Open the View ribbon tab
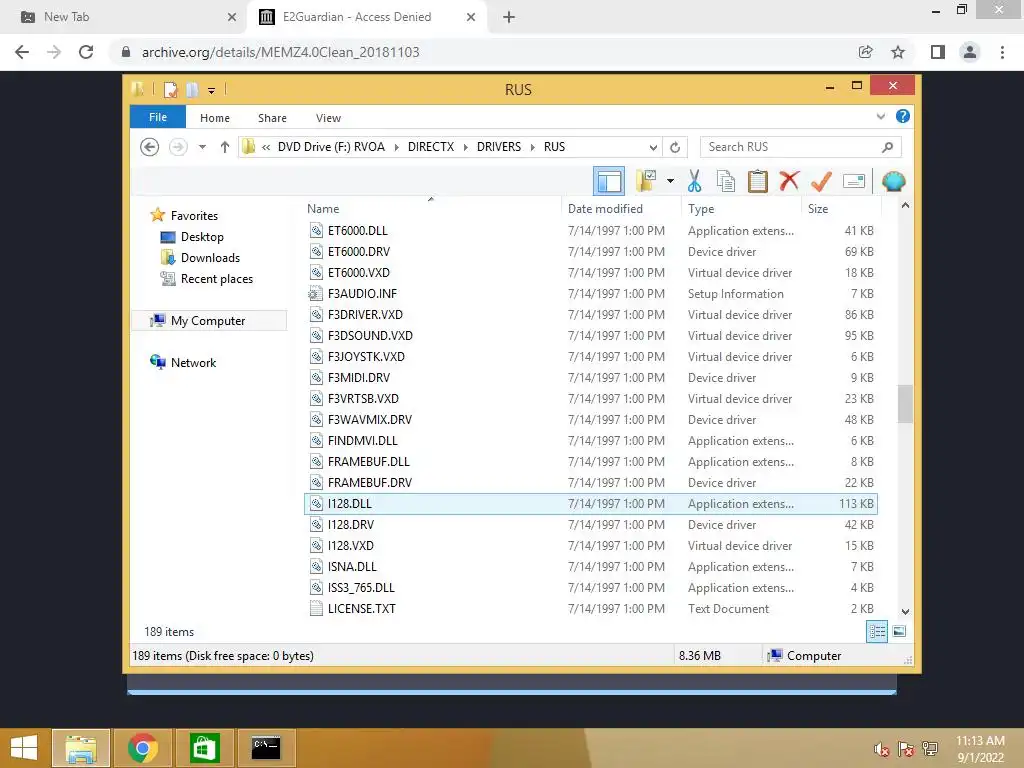The width and height of the screenshot is (1024, 768). 328,118
